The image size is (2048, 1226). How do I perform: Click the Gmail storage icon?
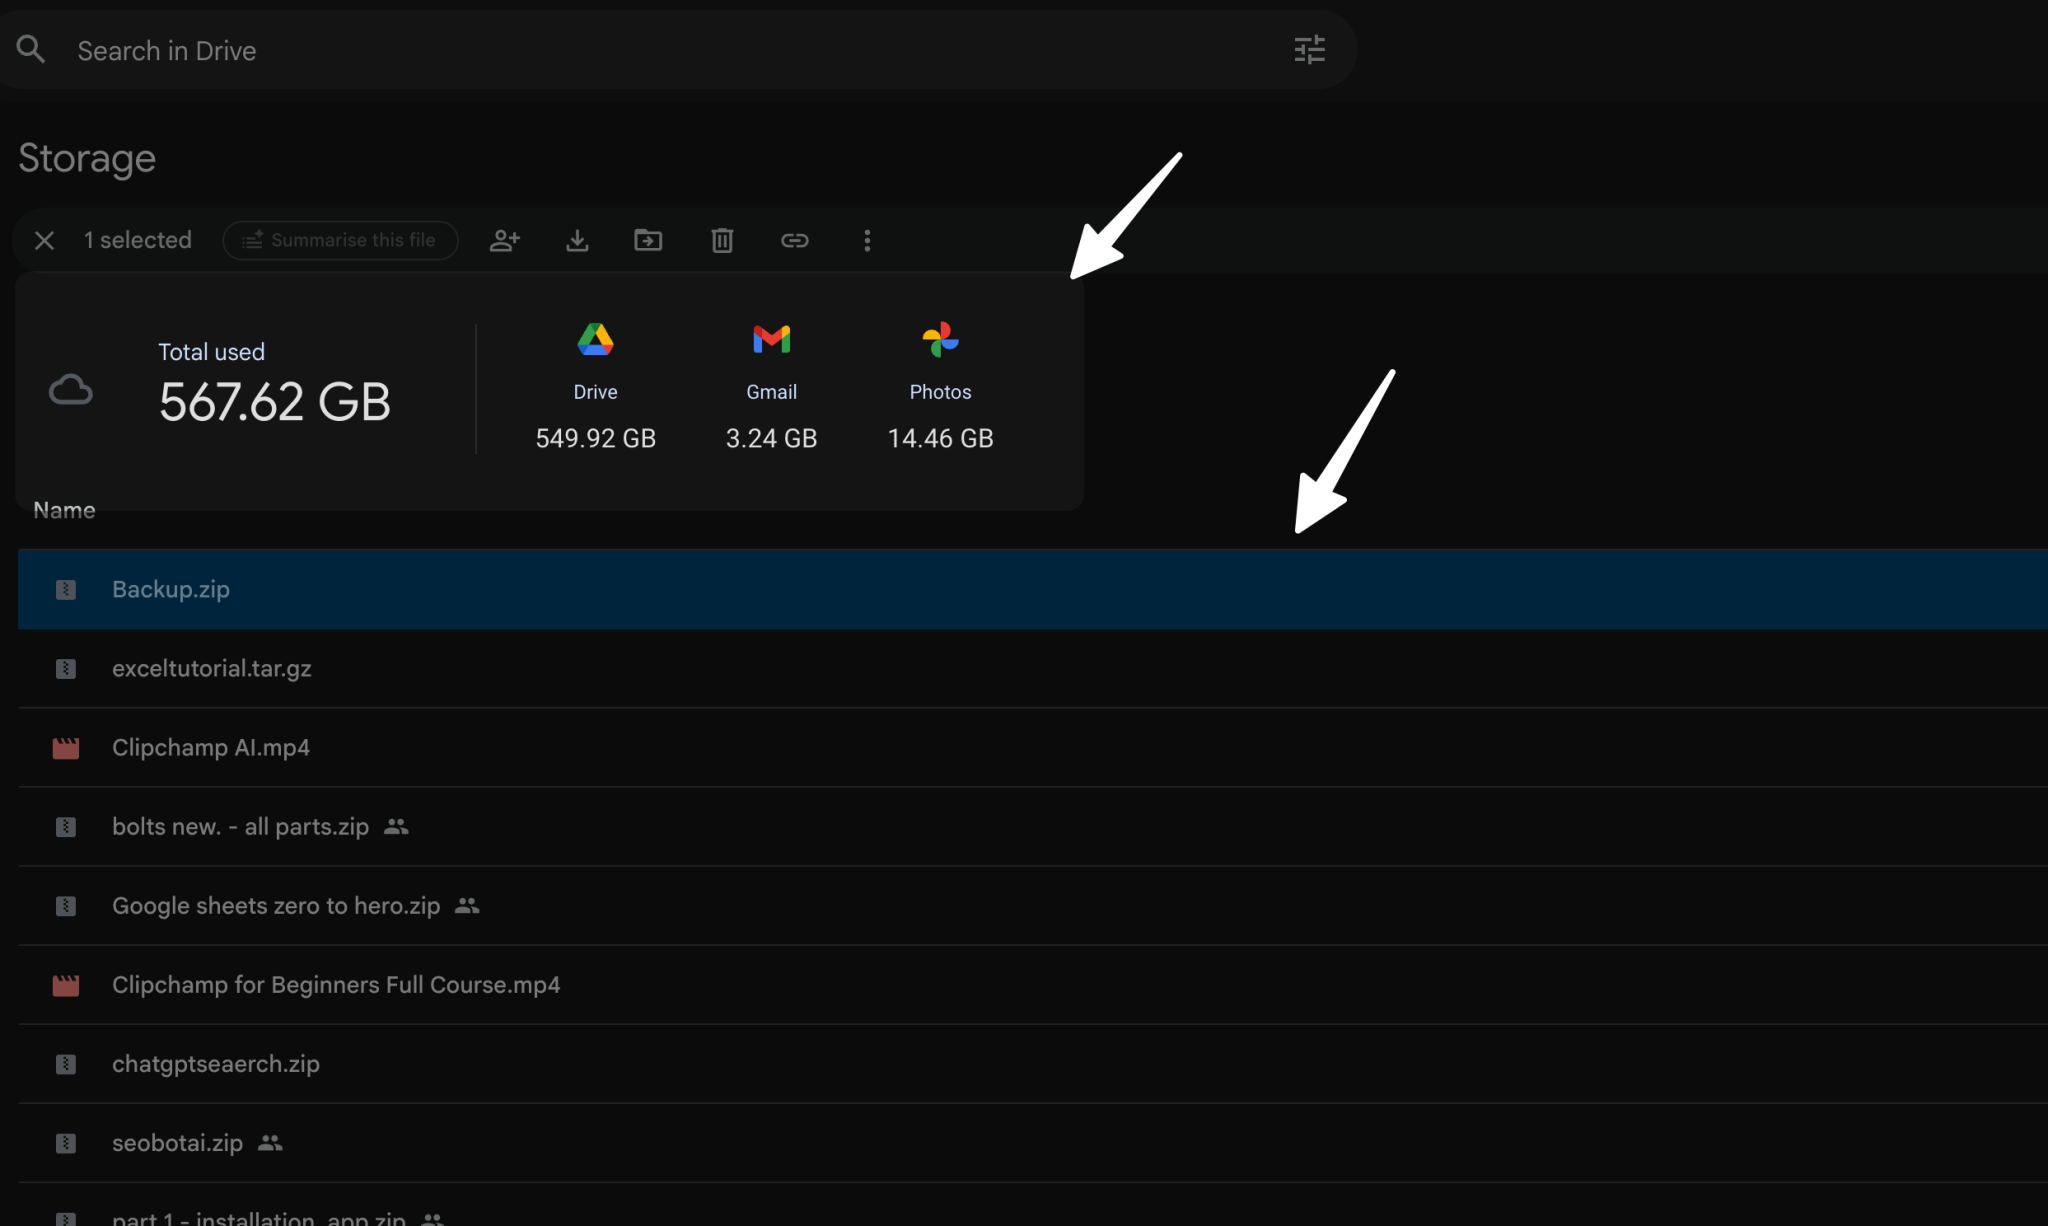pyautogui.click(x=770, y=340)
